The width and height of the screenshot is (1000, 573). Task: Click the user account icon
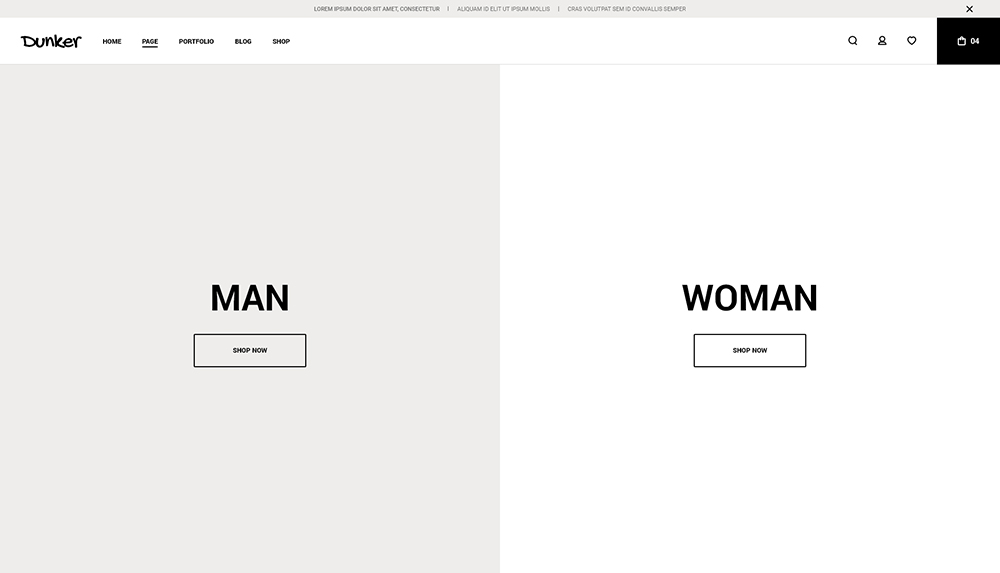click(882, 41)
